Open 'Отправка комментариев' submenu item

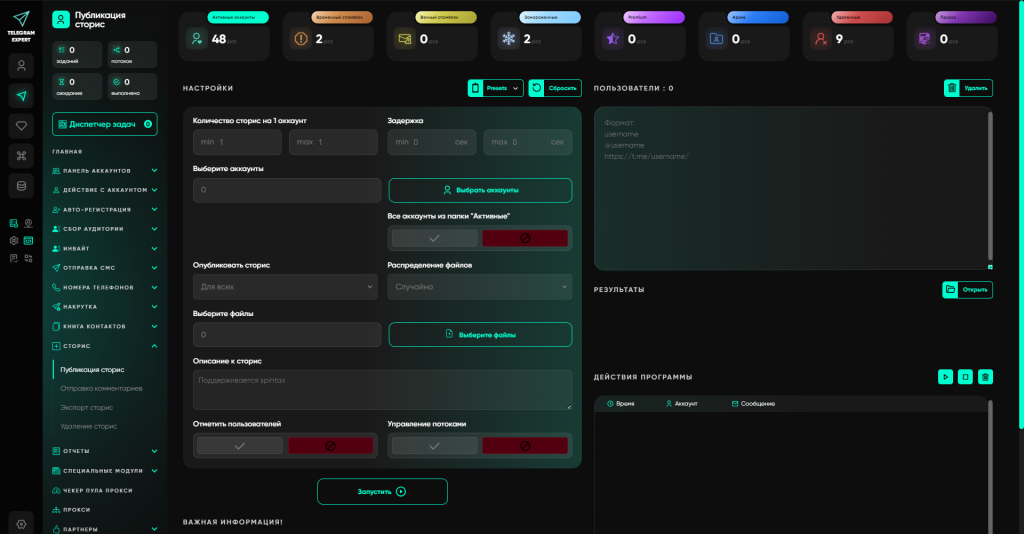tap(101, 388)
